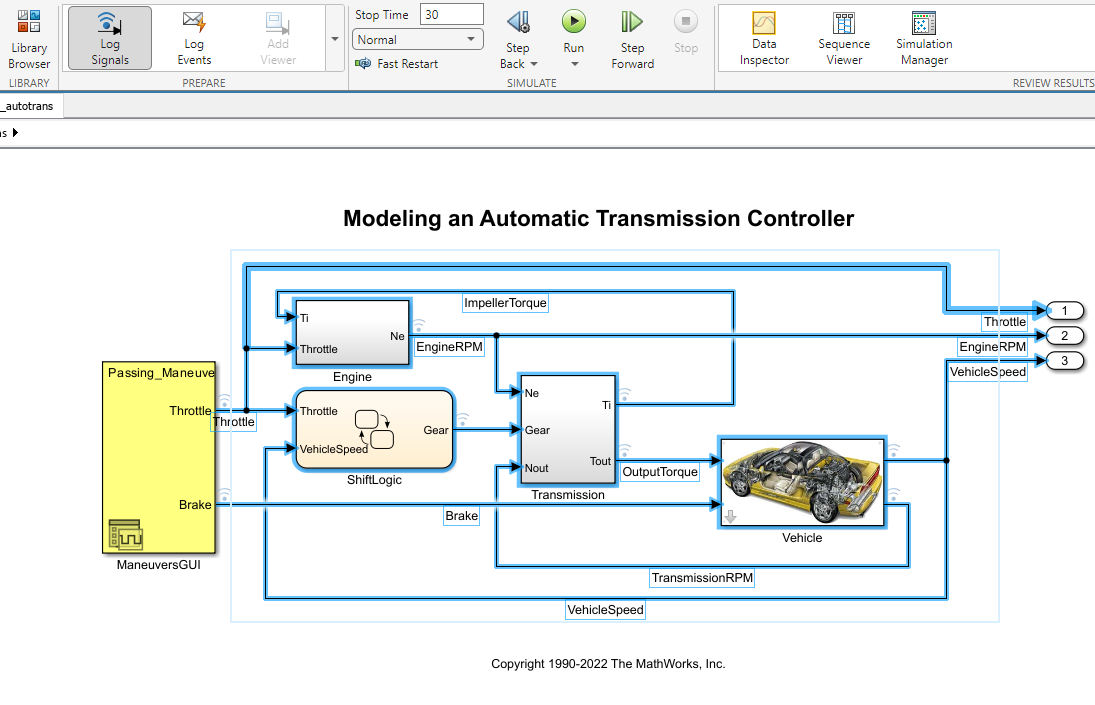Select the ShiftLogic Stateflow chart block

click(373, 430)
